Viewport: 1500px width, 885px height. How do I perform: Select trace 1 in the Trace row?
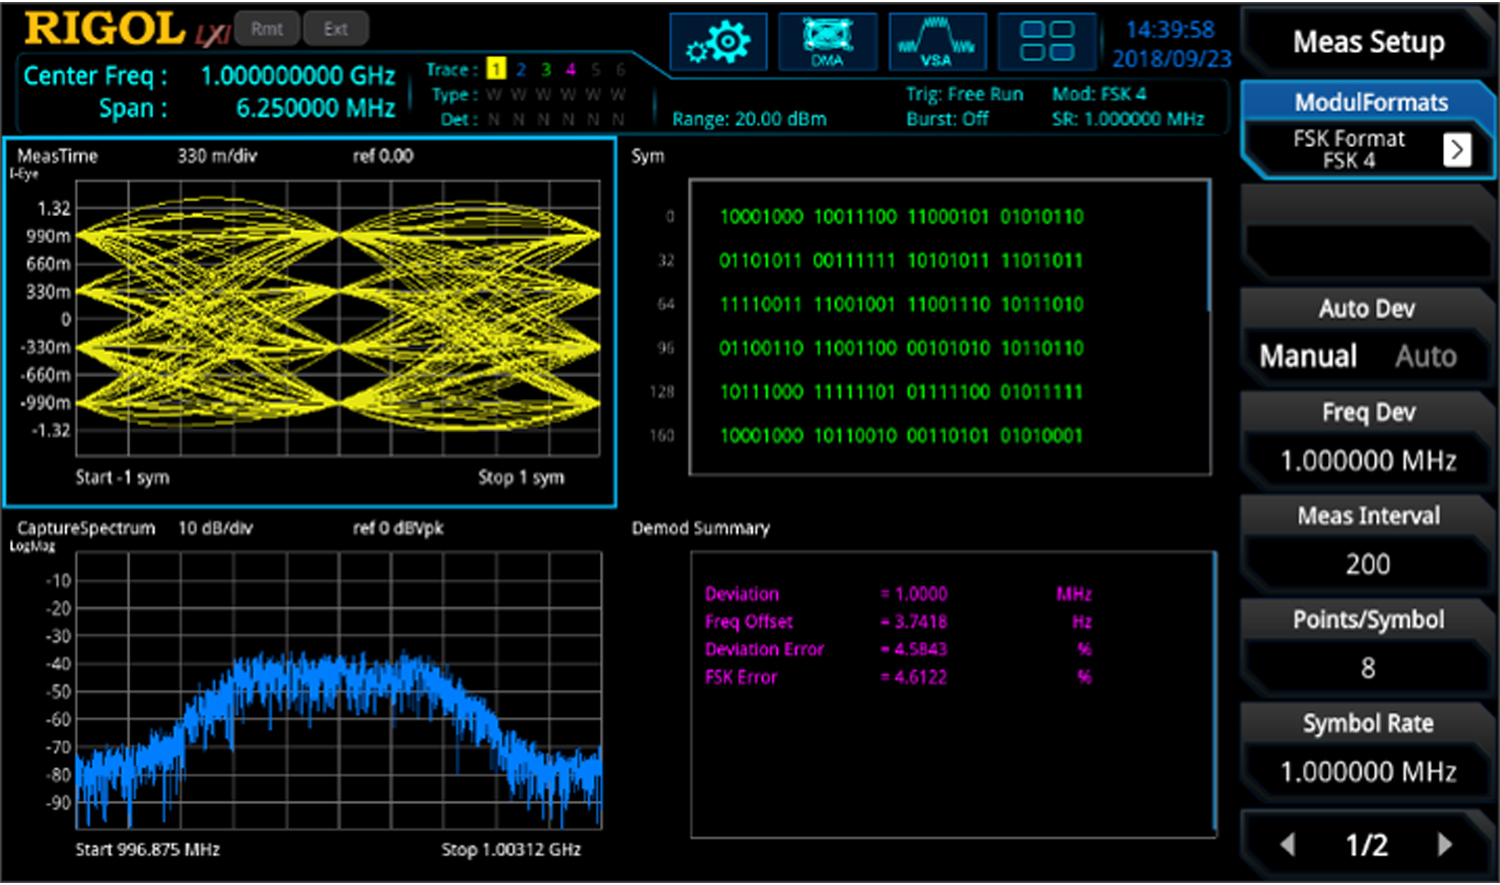(497, 70)
